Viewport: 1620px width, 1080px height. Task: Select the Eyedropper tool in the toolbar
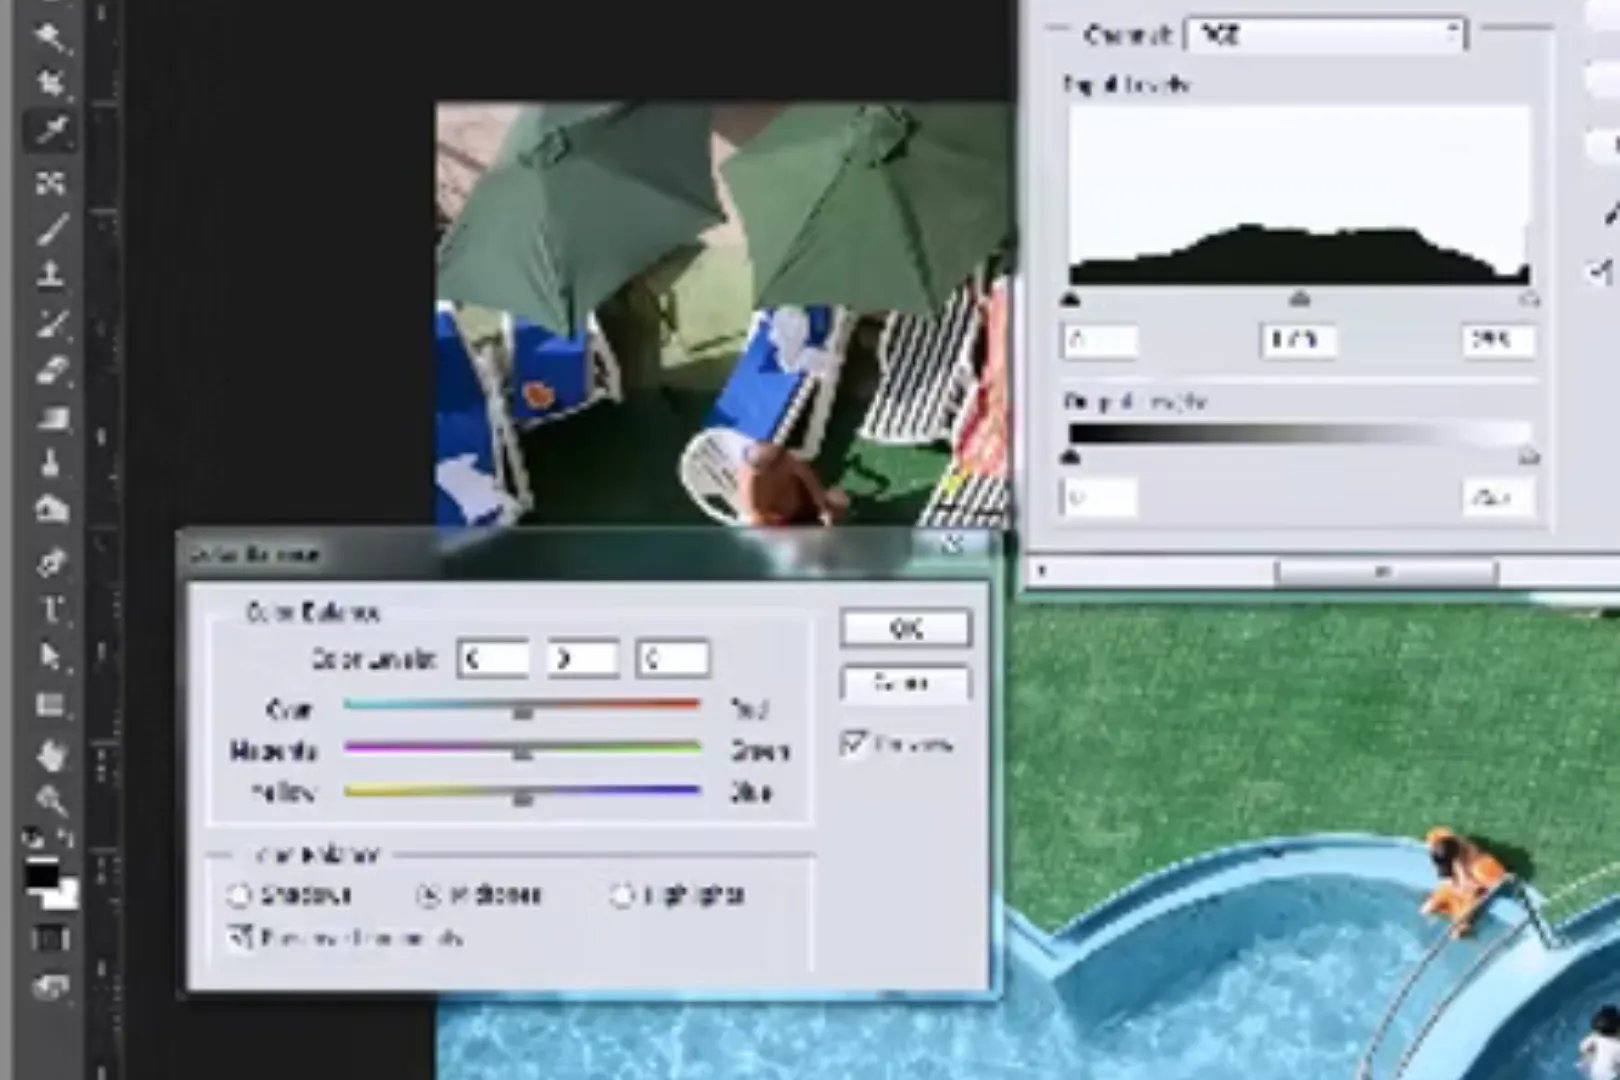point(50,129)
